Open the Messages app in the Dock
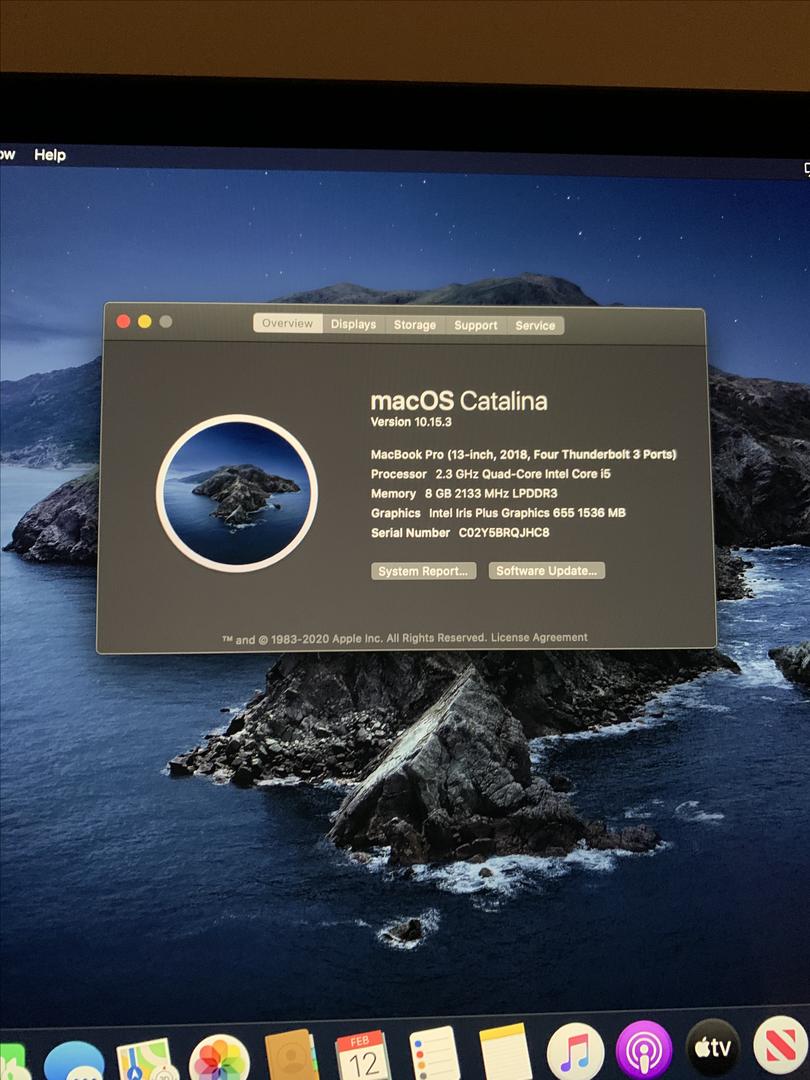 pyautogui.click(x=74, y=1061)
